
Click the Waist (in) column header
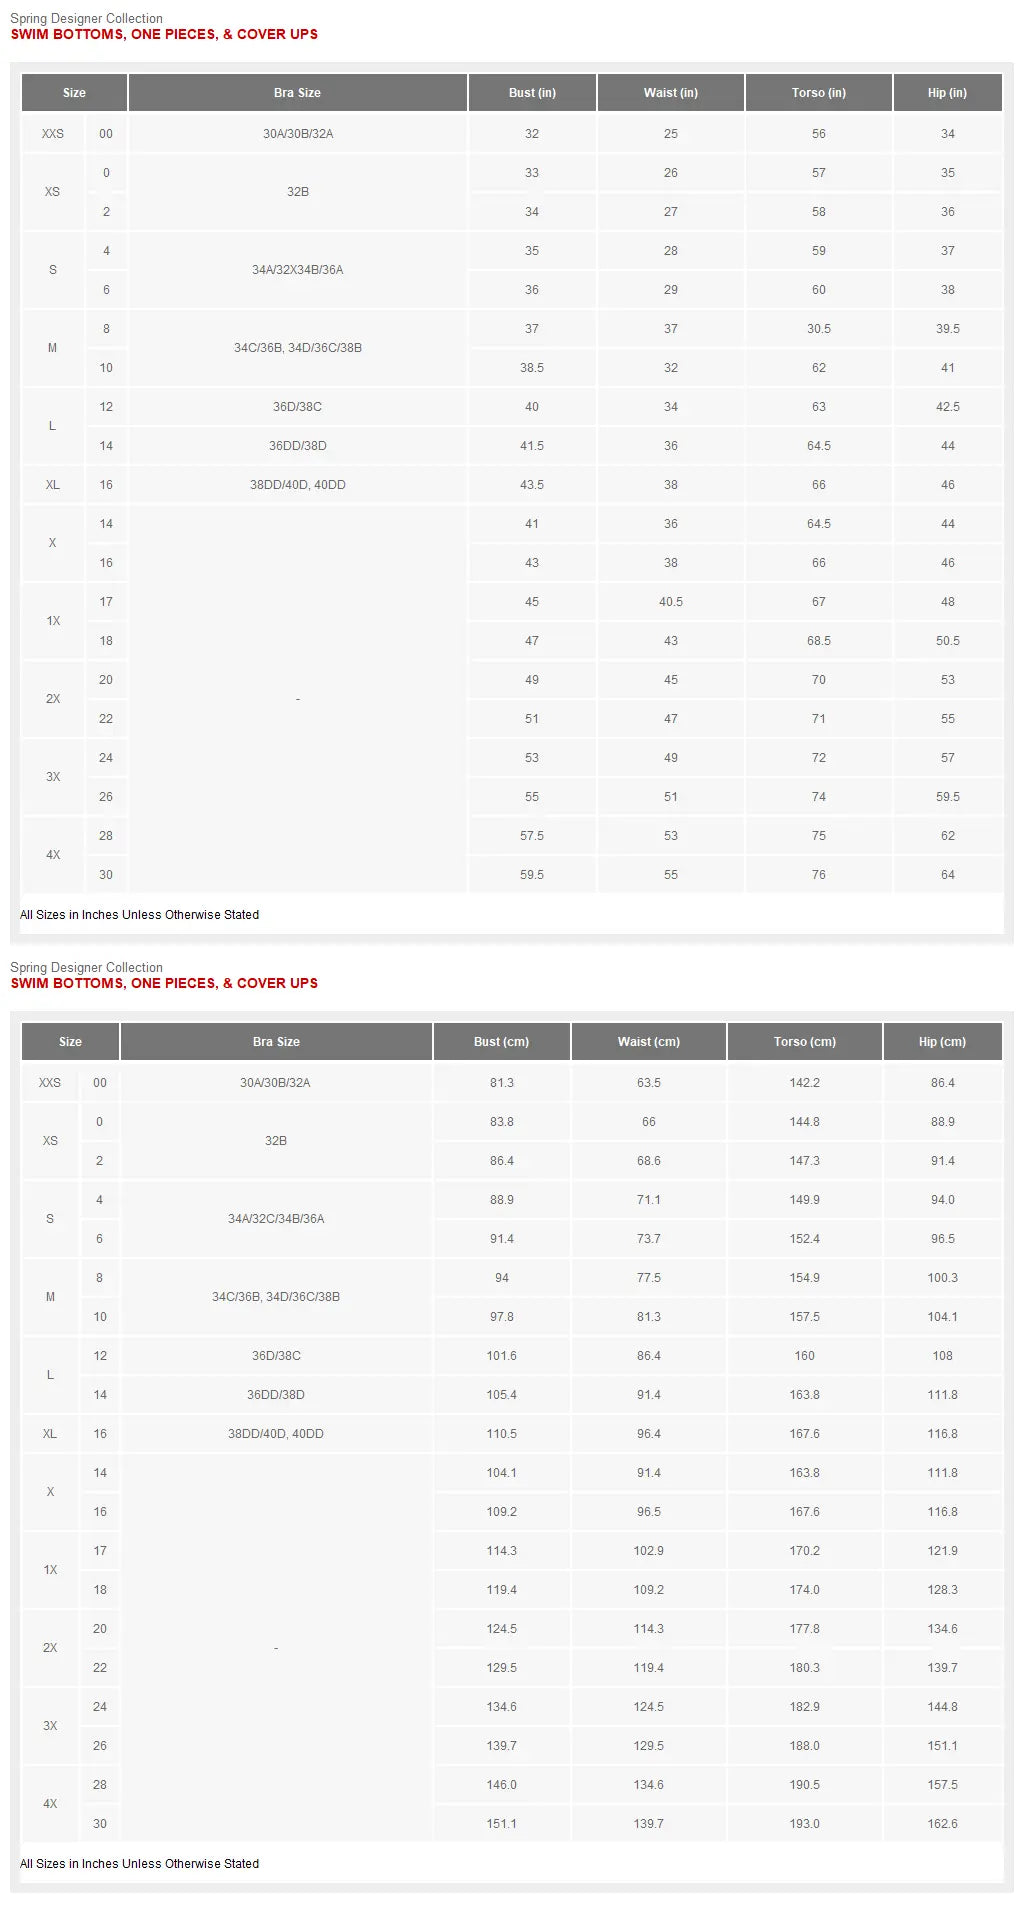point(670,93)
